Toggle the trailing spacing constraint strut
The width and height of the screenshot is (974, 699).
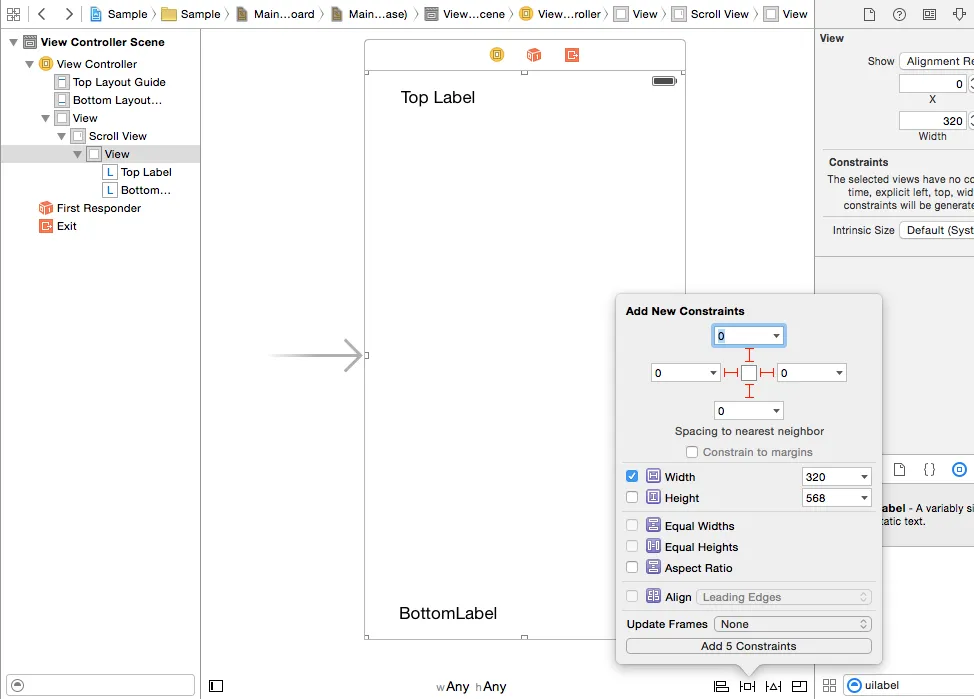click(767, 373)
